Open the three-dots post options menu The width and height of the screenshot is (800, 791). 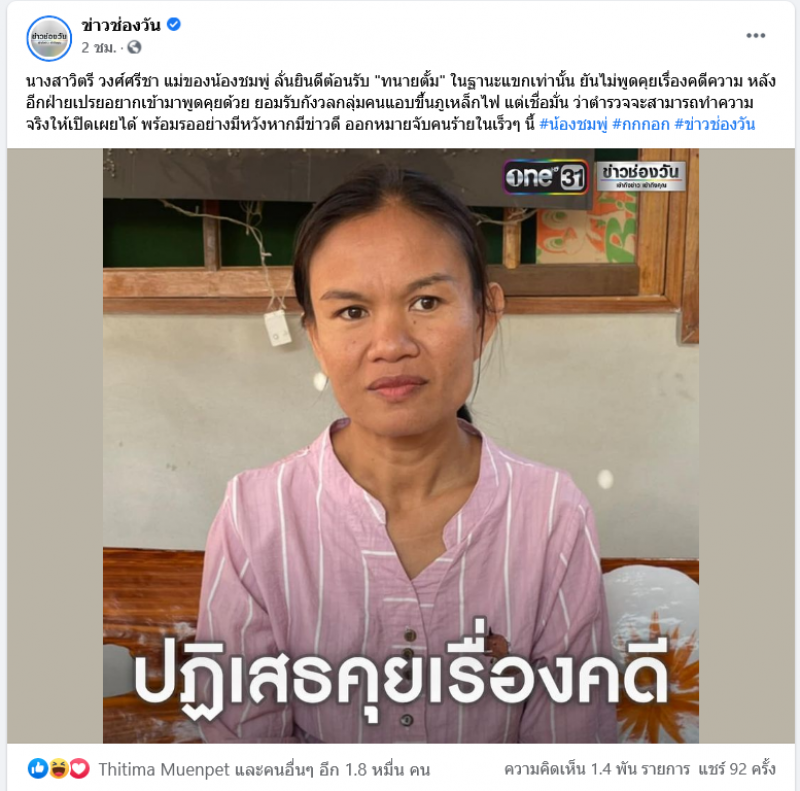755,35
